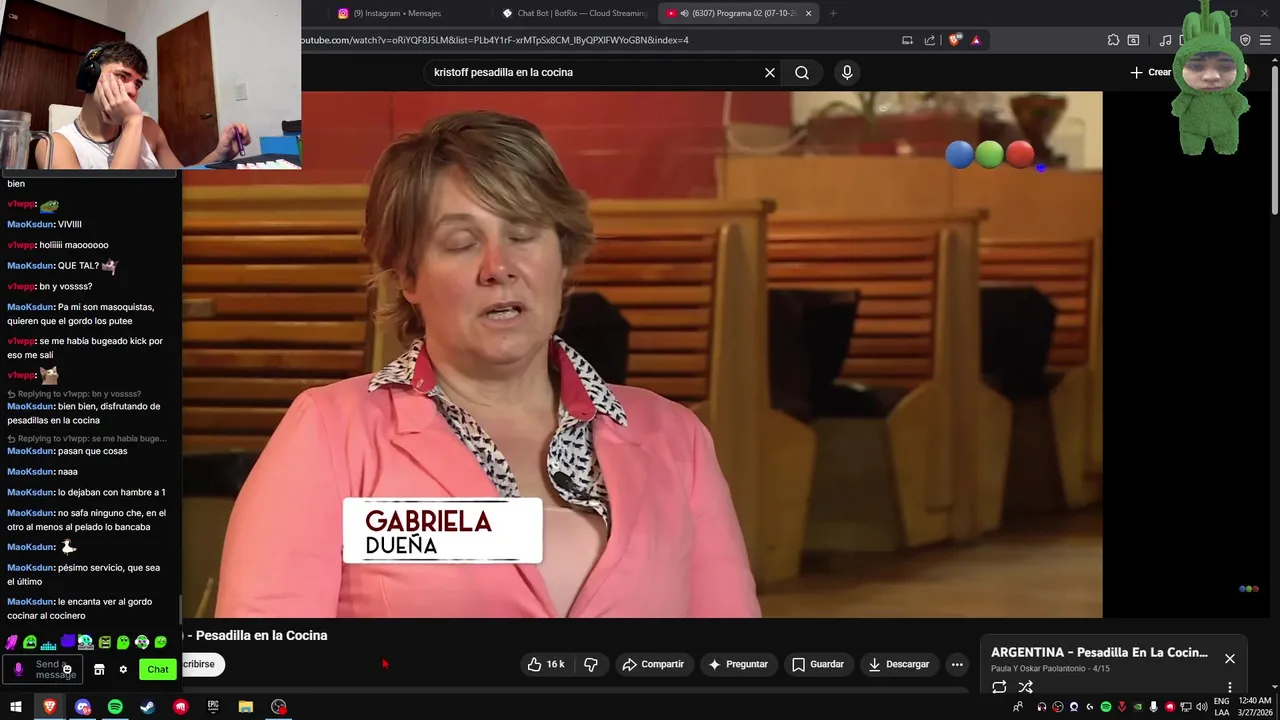Click the green Chat send button
Viewport: 1280px width, 720px height.
(158, 669)
